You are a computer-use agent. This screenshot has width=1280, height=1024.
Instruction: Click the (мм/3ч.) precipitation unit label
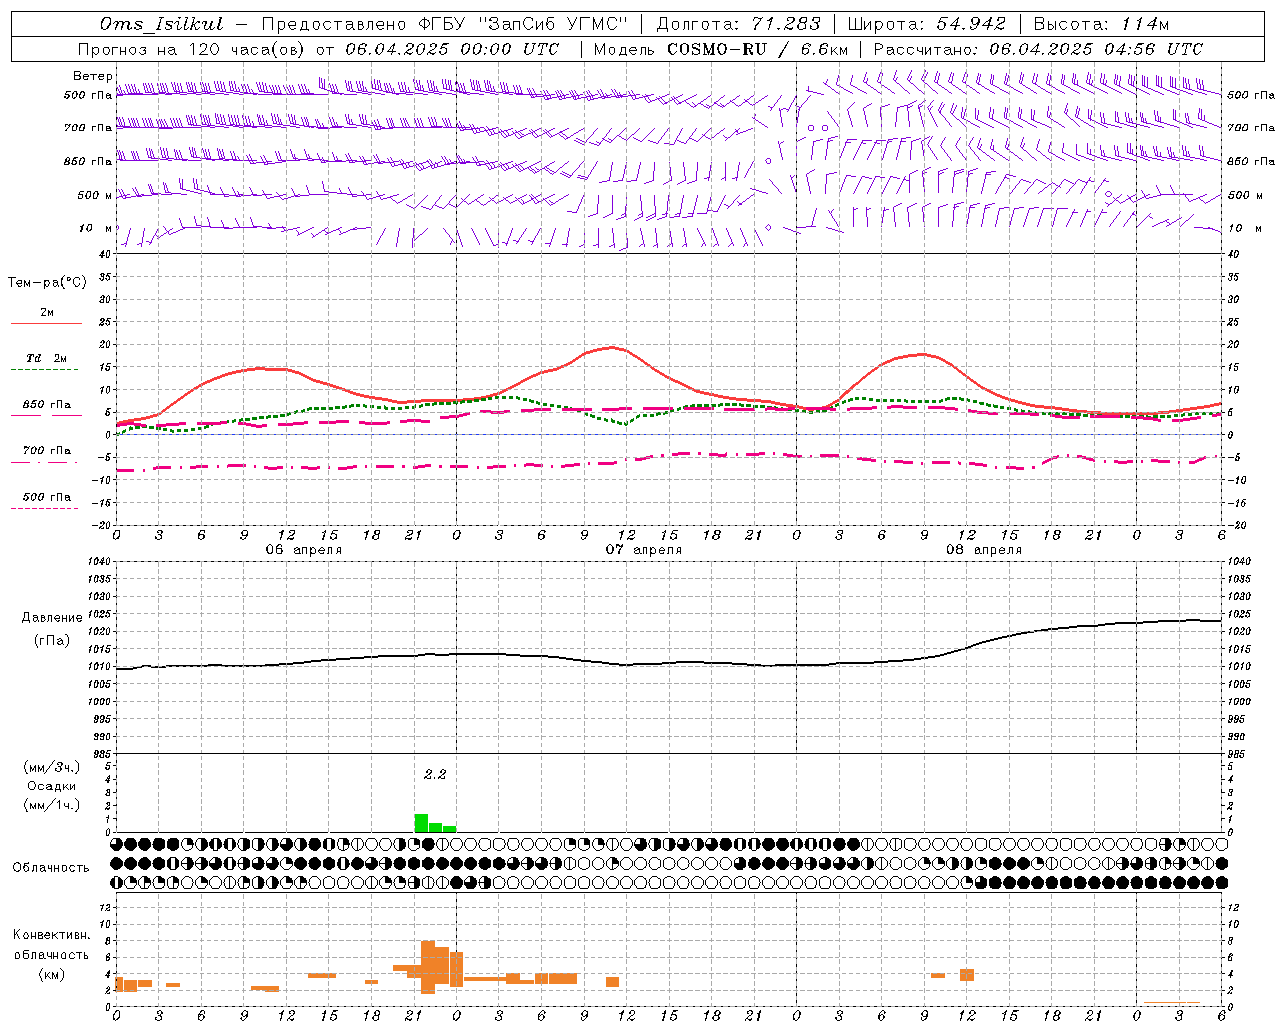pyautogui.click(x=52, y=767)
